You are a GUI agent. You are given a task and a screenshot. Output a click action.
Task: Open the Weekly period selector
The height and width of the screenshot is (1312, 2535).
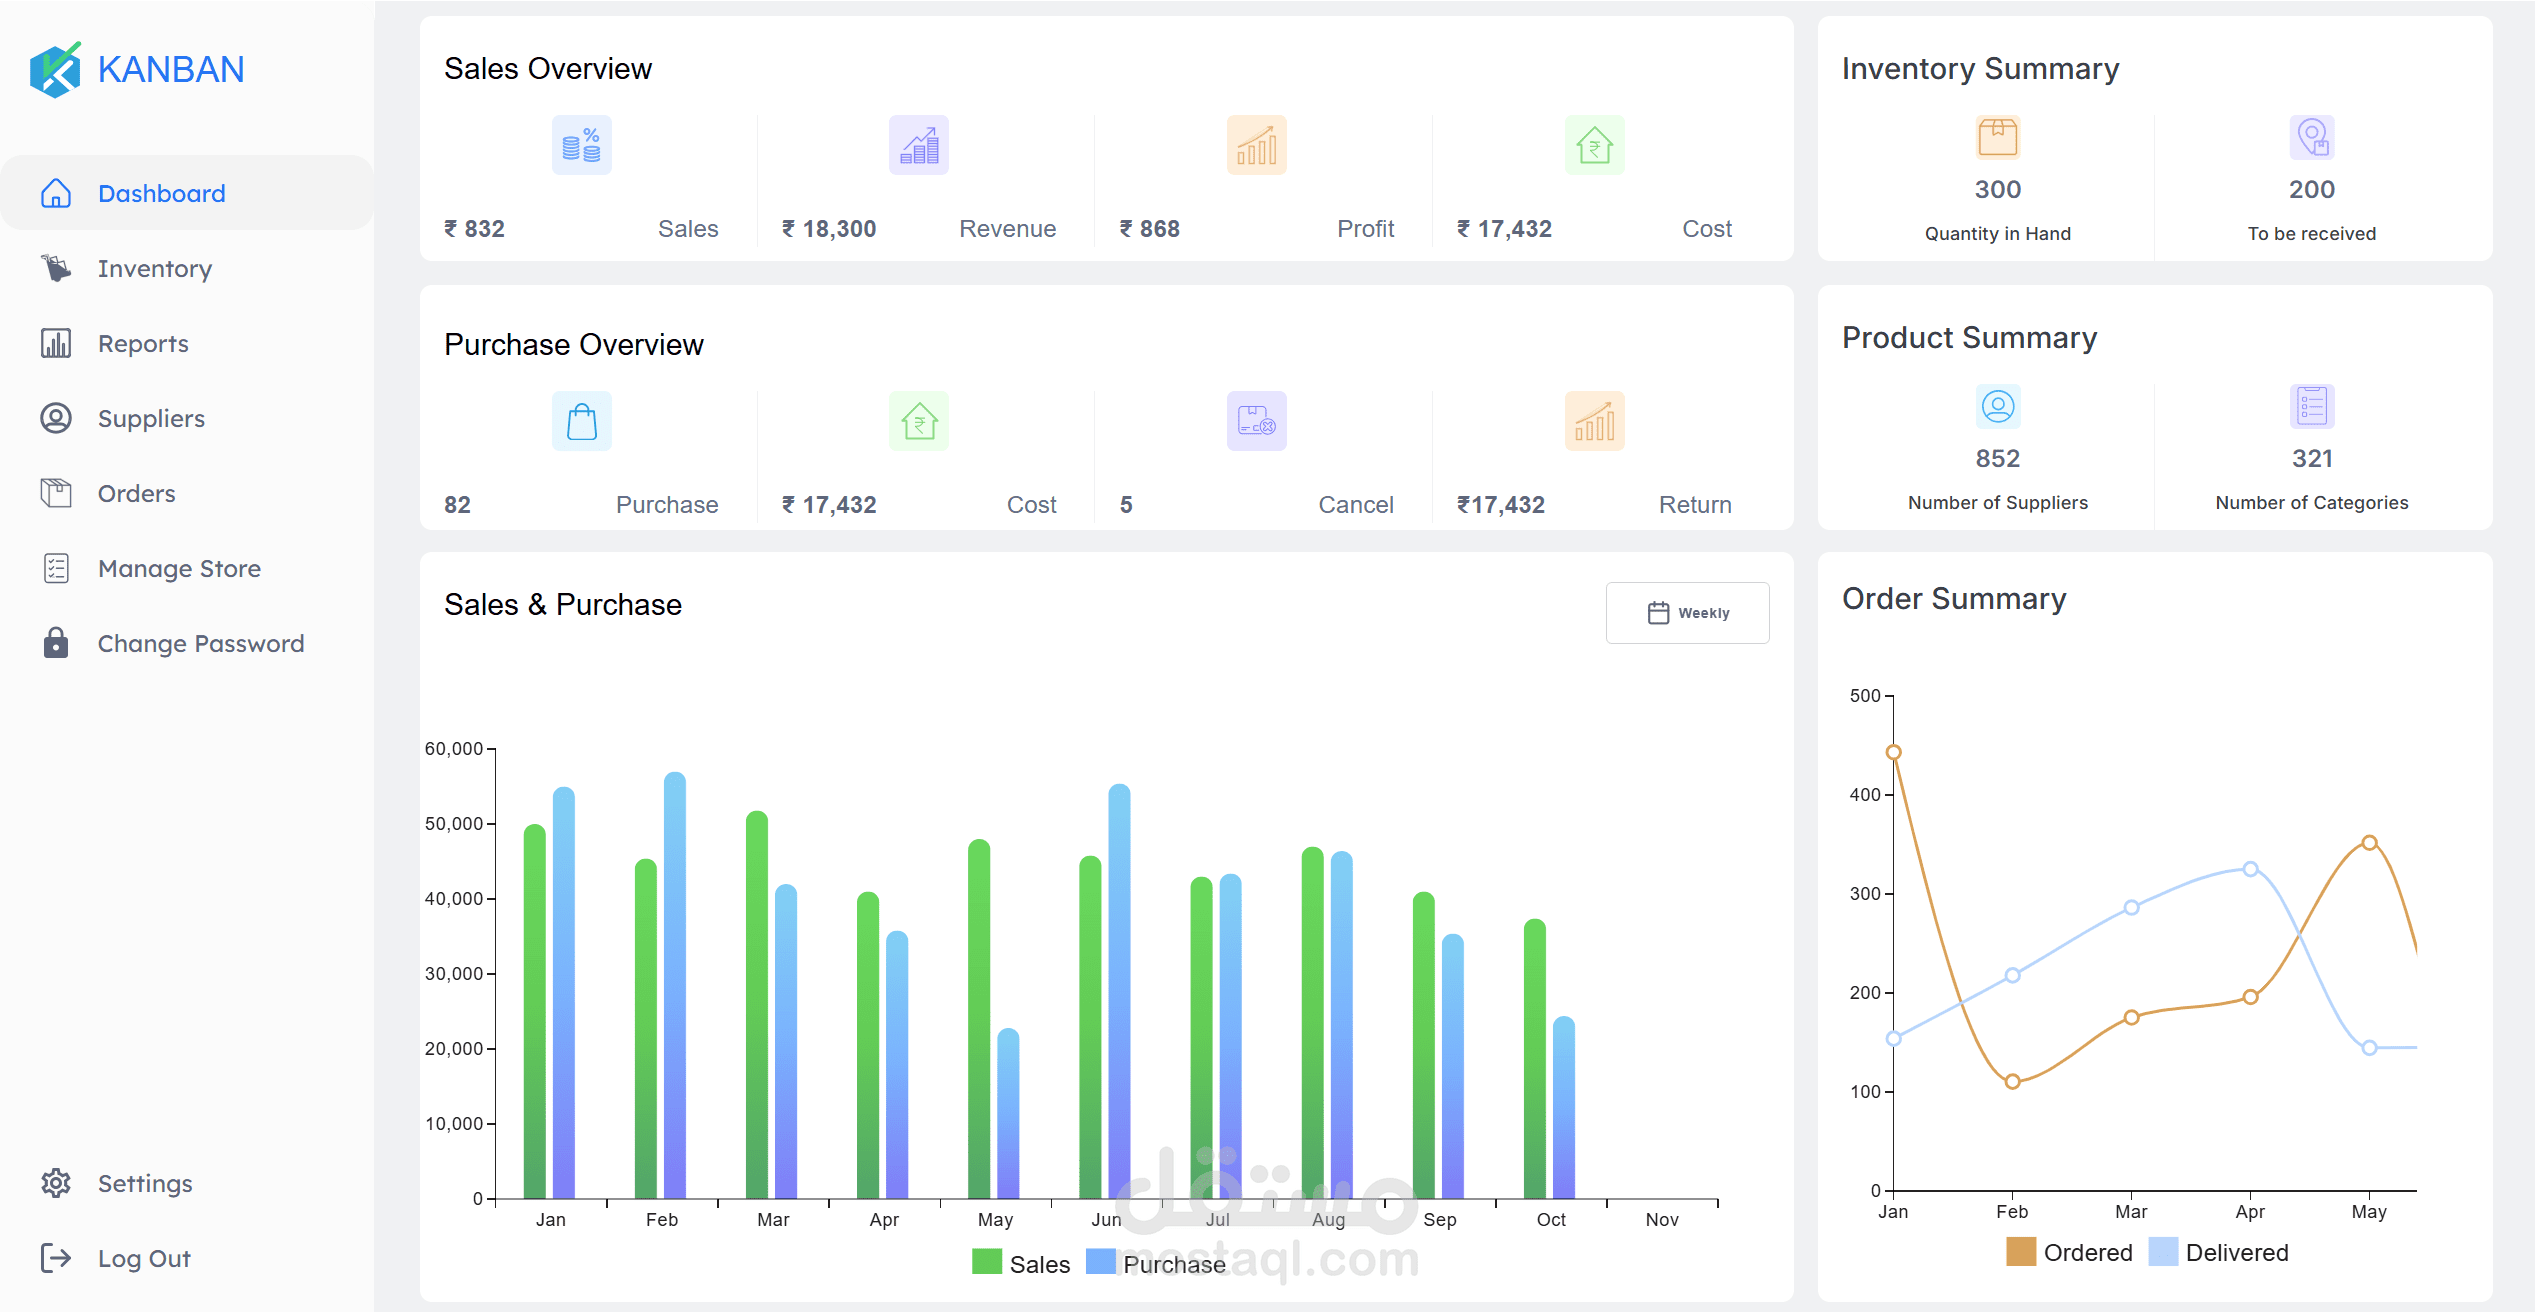point(1688,613)
